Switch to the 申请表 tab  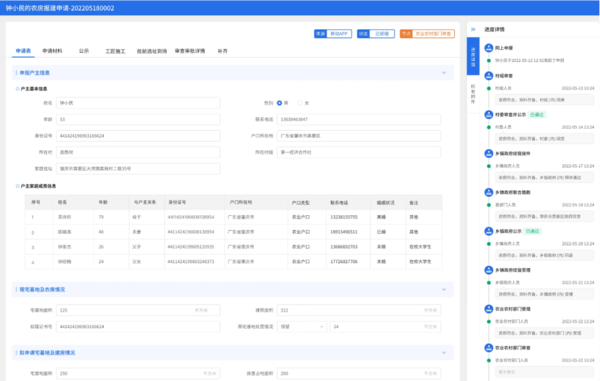pos(23,51)
